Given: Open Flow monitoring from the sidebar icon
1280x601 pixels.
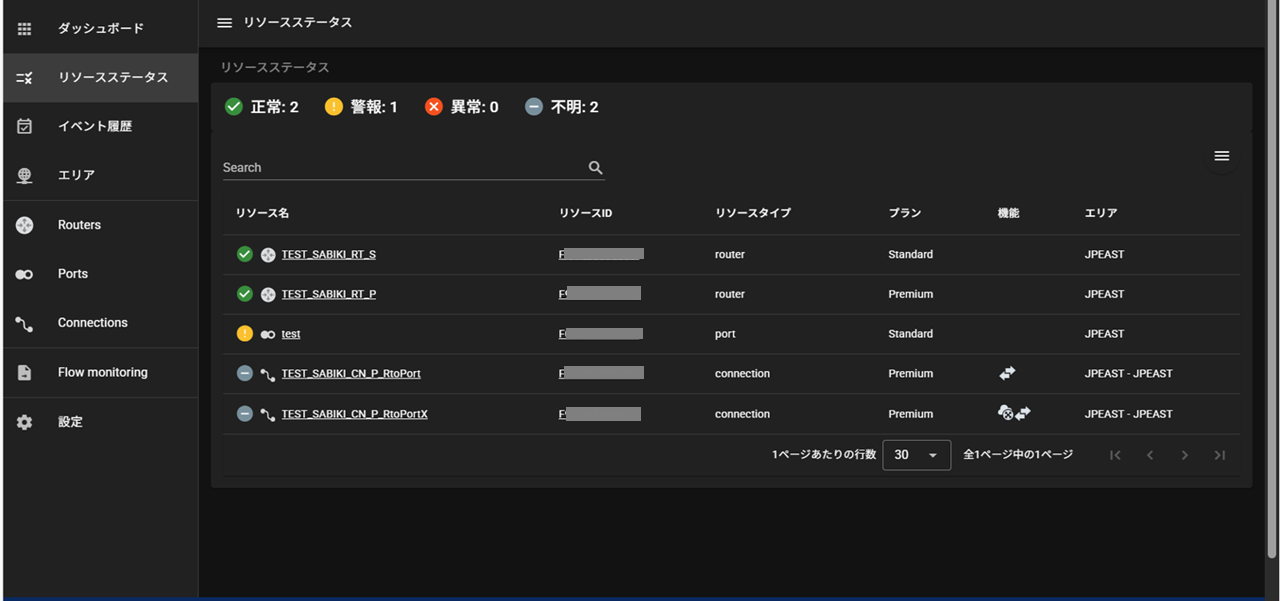Looking at the screenshot, I should pos(24,371).
